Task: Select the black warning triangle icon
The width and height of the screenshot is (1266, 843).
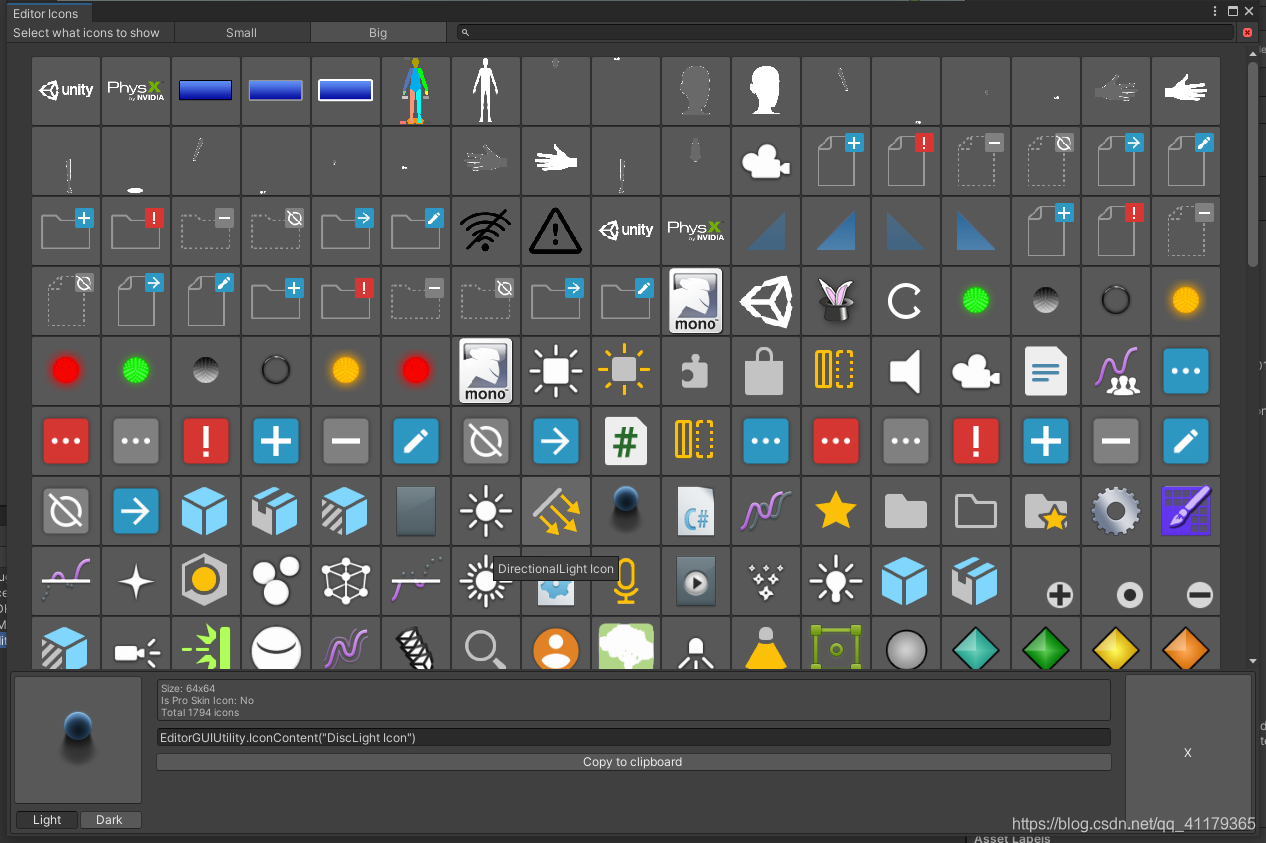Action: coord(555,231)
